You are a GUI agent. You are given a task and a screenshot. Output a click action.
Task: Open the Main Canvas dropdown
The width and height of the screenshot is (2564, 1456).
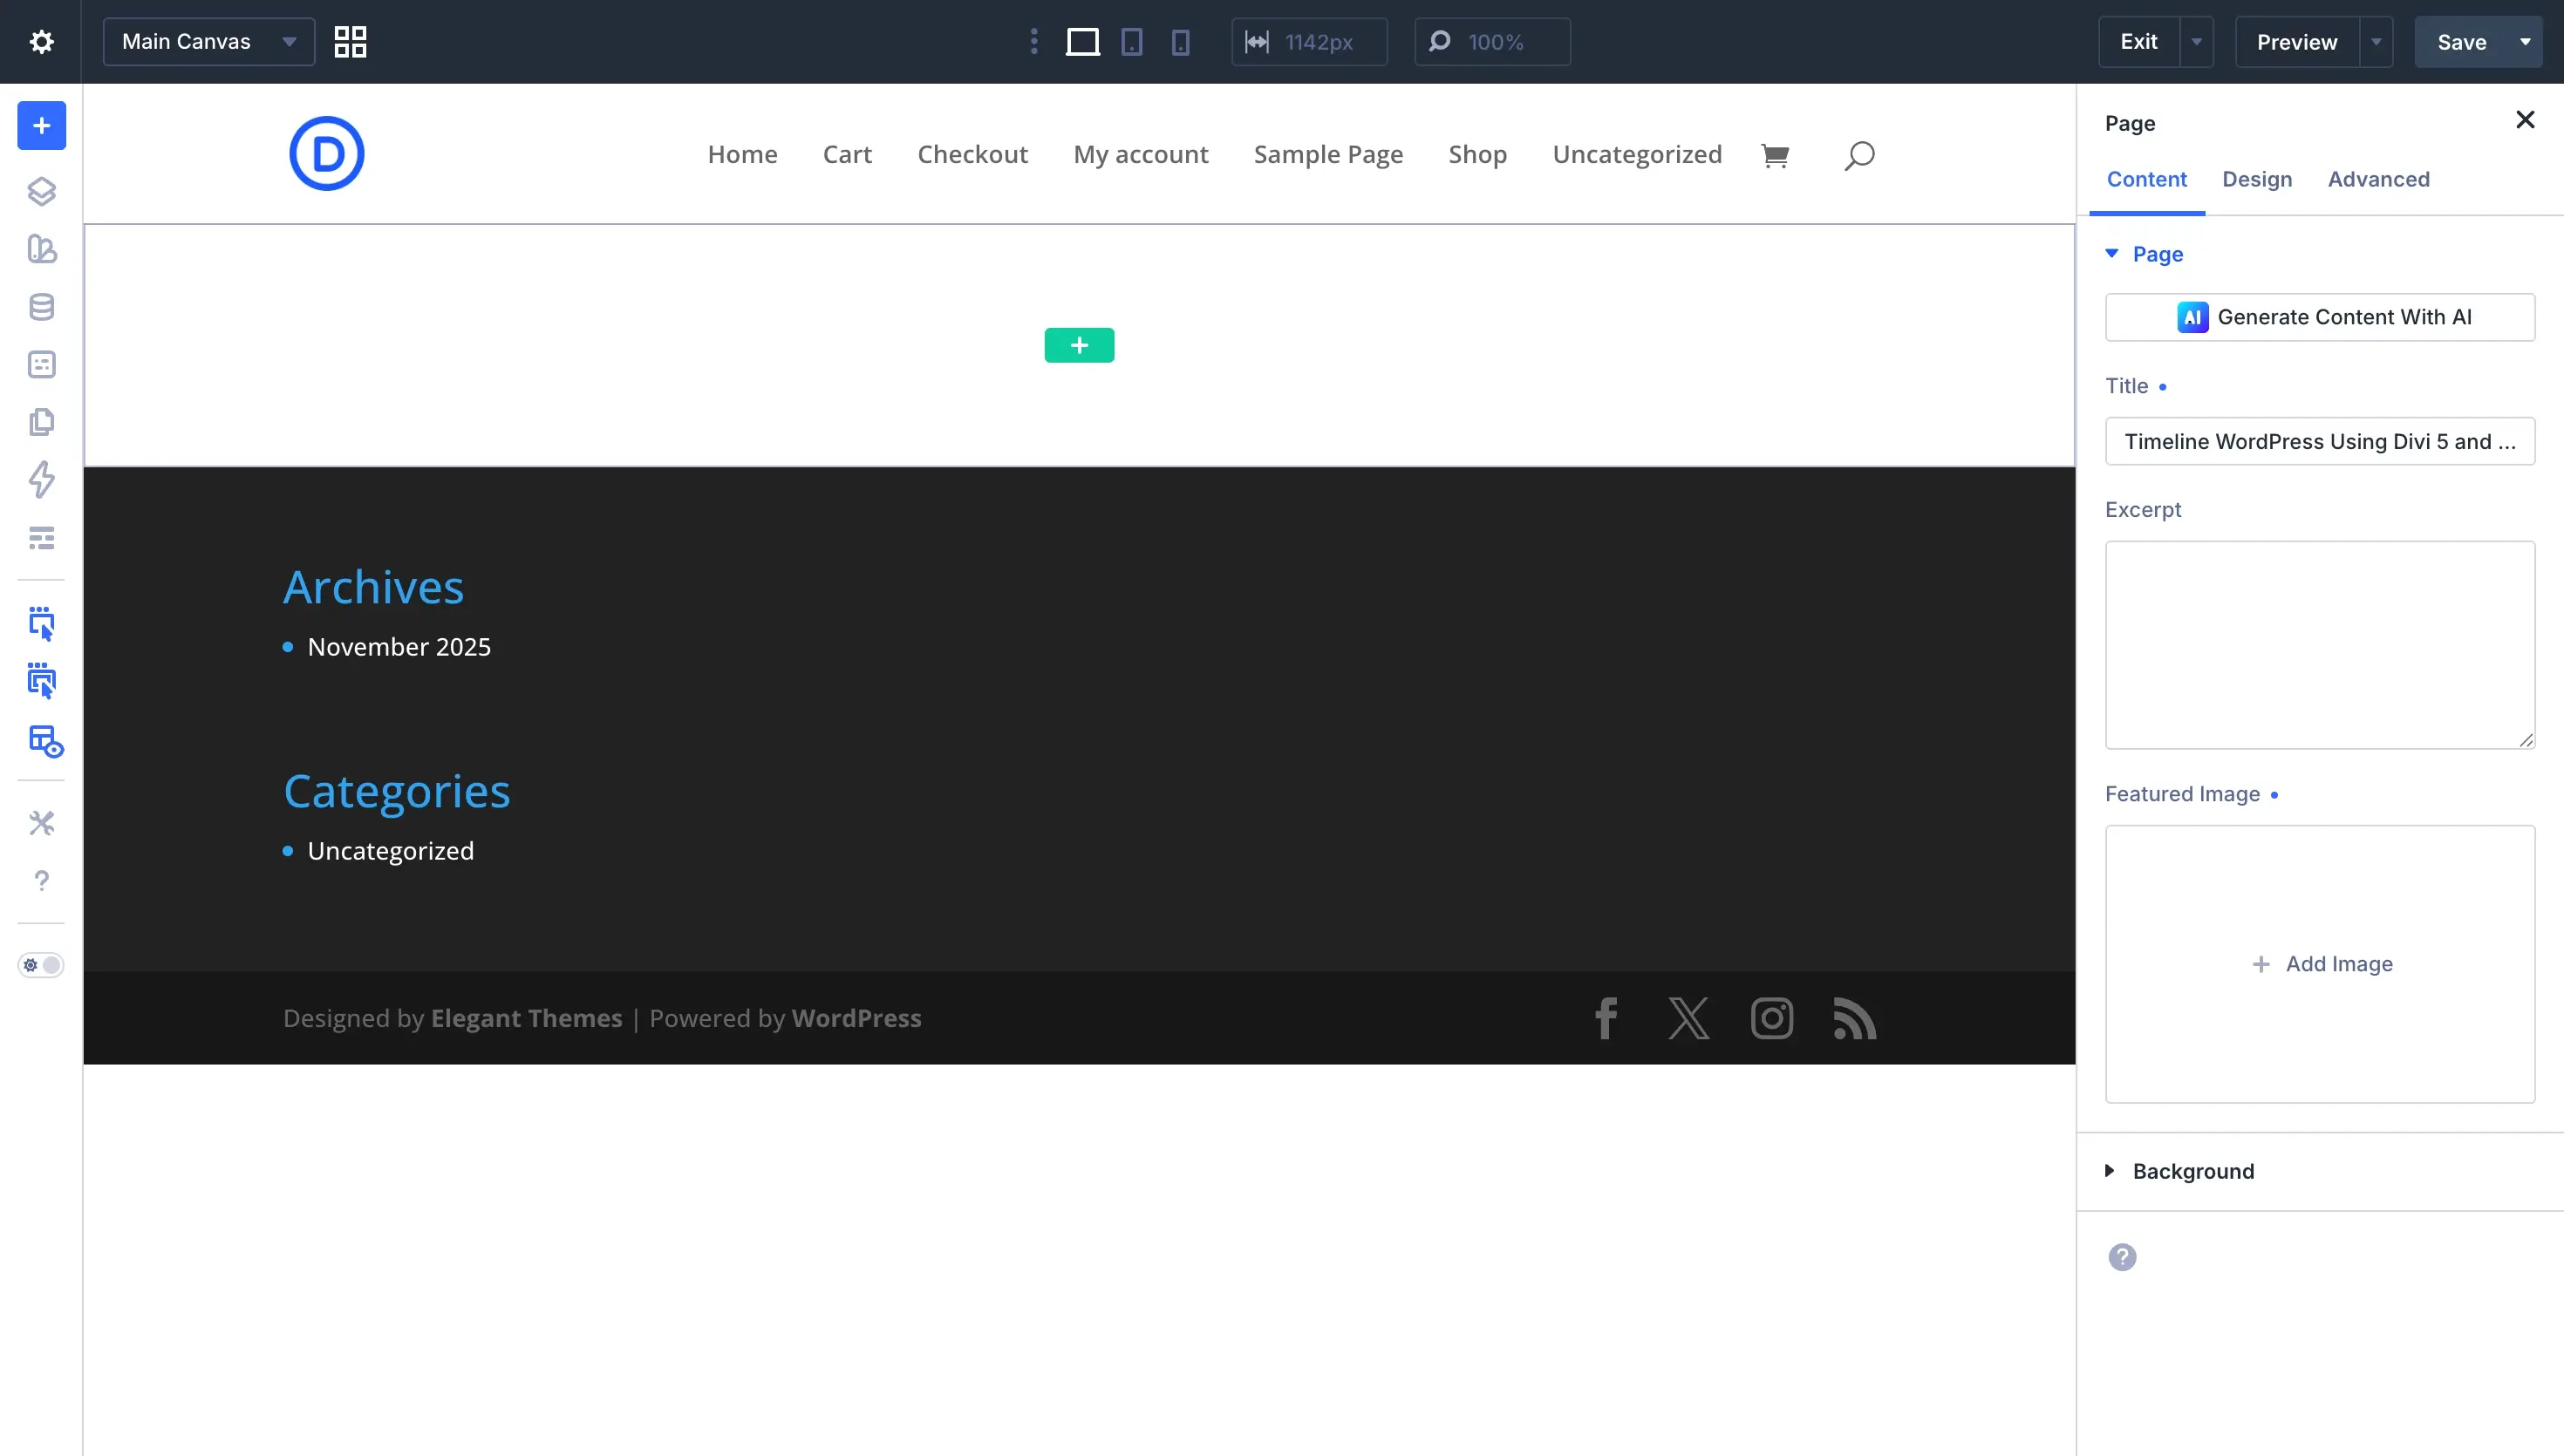[x=209, y=42]
